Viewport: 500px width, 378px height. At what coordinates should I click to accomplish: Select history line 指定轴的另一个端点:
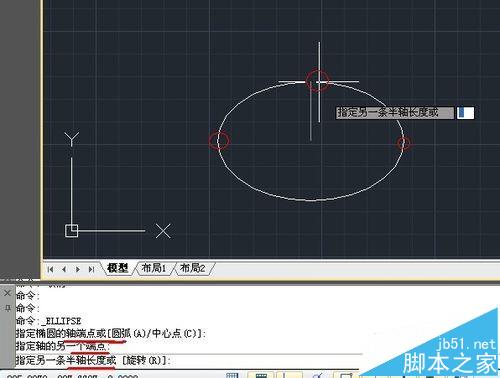click(62, 346)
